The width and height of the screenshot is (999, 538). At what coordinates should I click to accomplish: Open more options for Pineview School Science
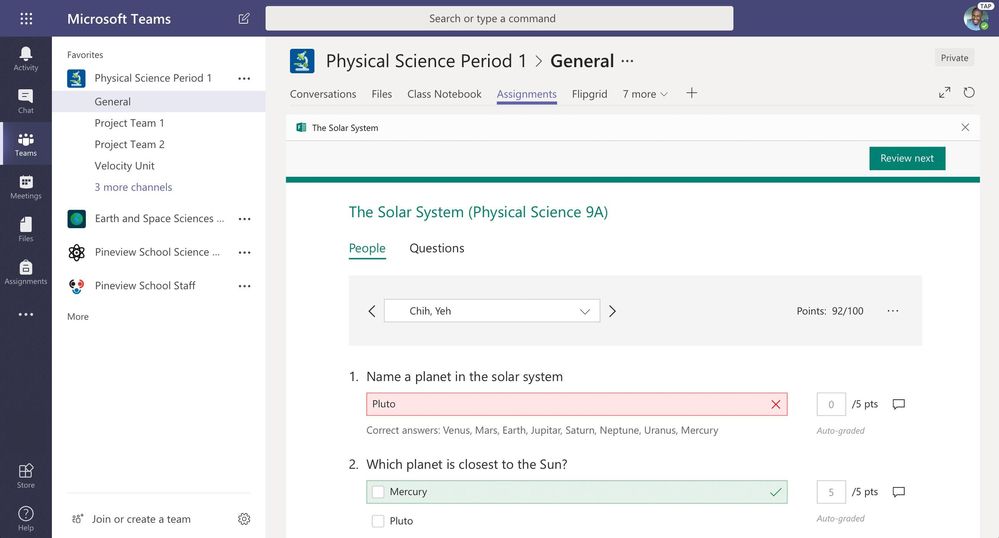[244, 252]
